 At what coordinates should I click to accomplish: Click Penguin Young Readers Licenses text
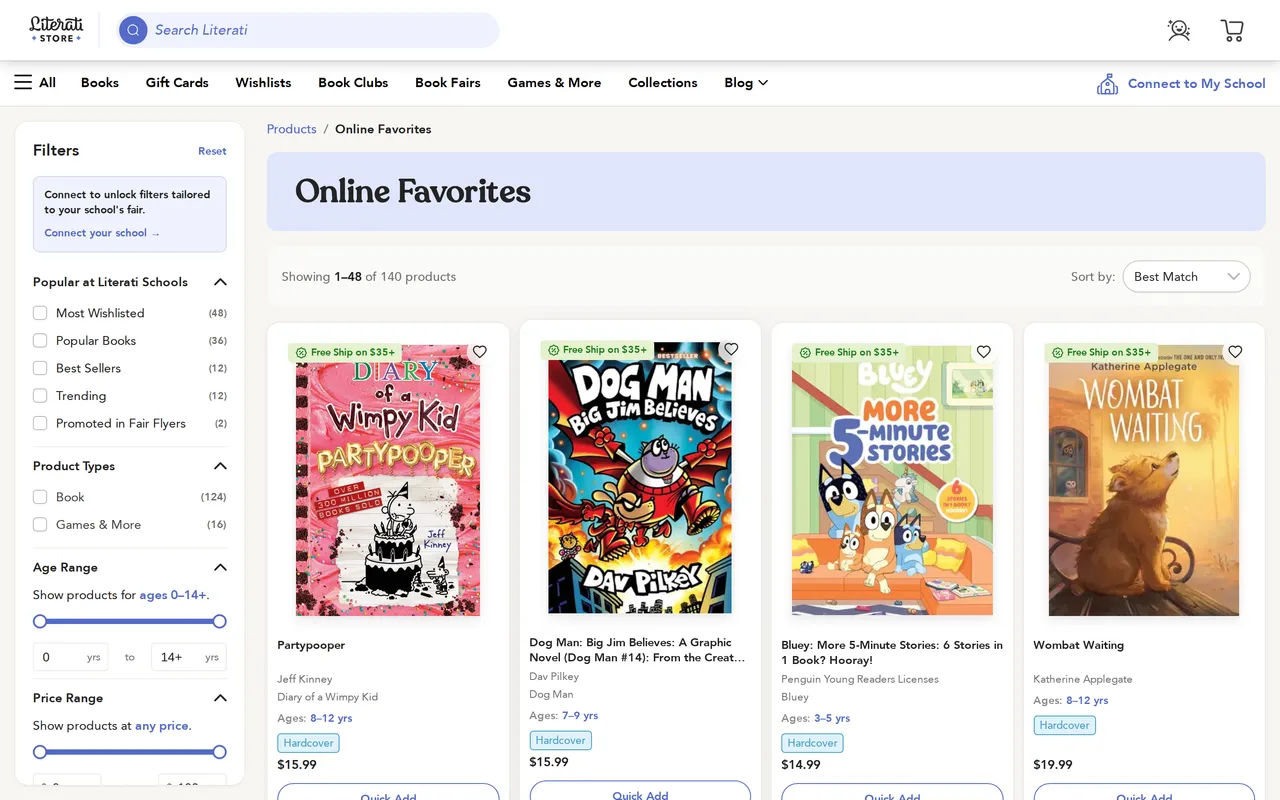tap(860, 679)
